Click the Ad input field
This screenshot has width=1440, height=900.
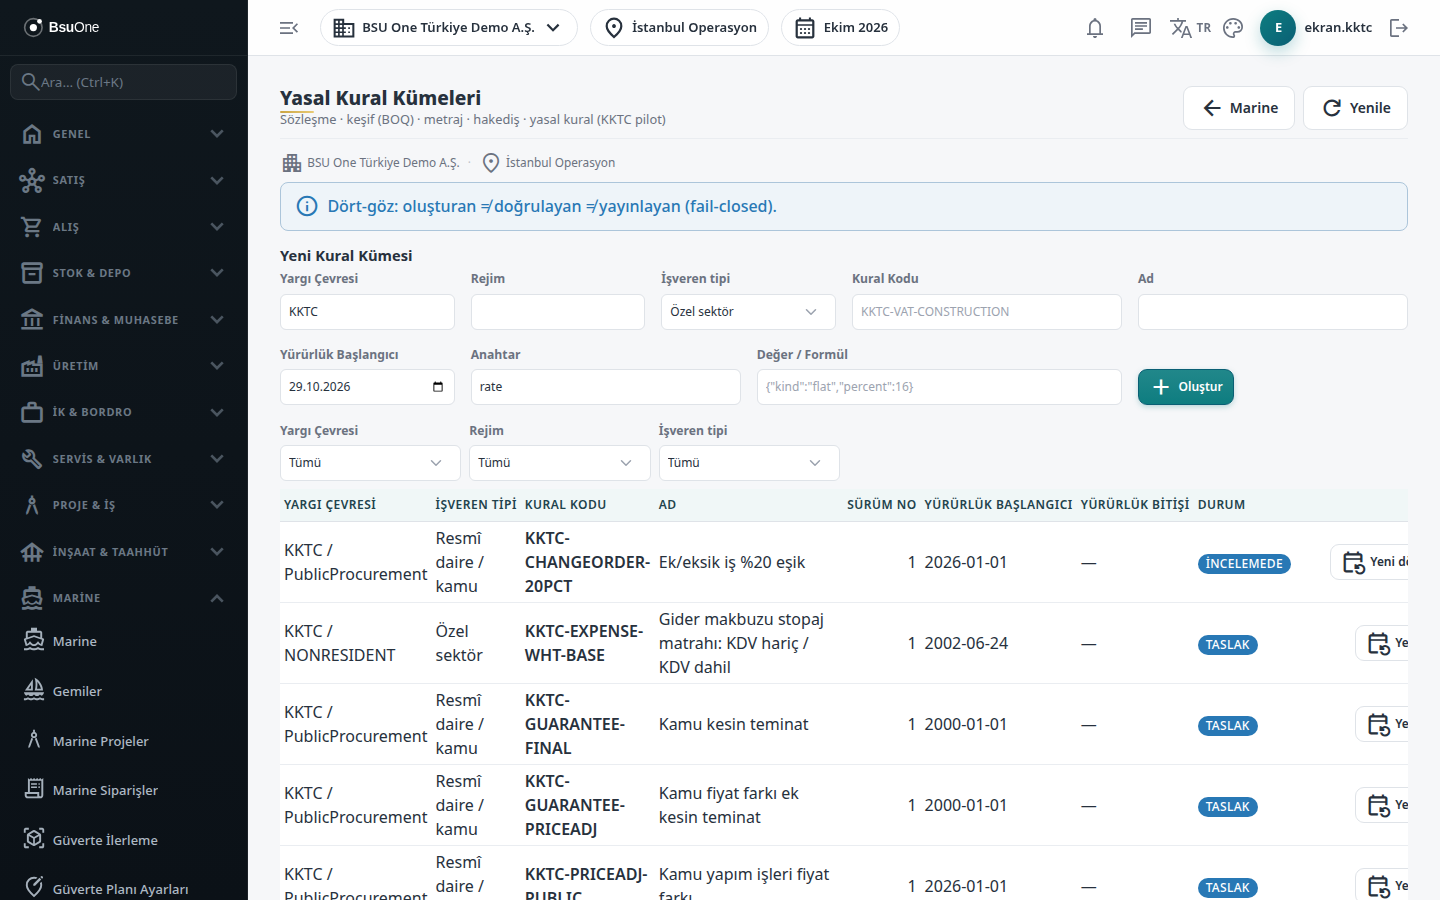(1273, 312)
